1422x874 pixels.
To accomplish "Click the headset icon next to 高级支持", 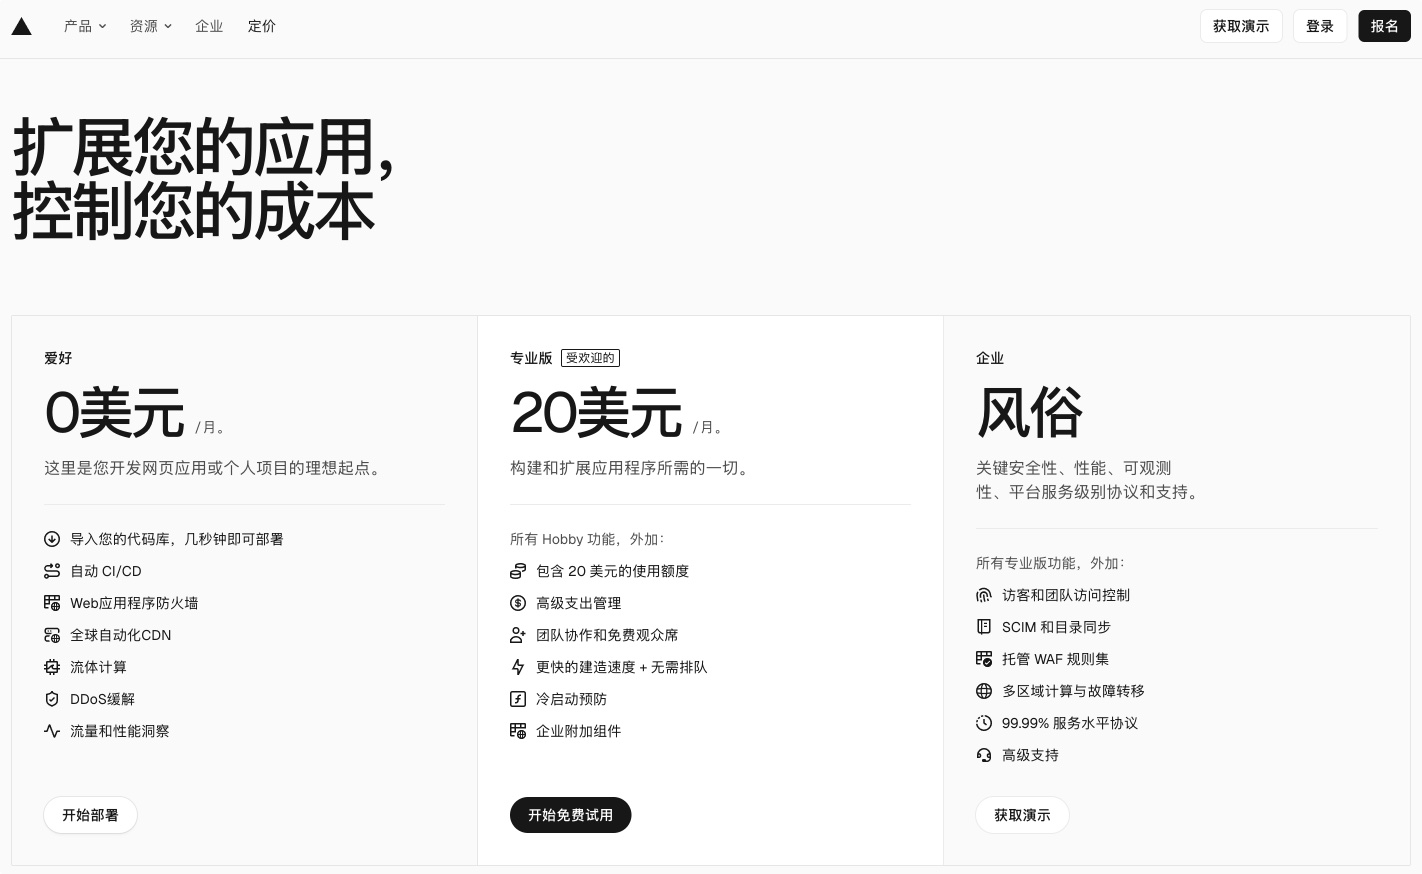I will 984,755.
